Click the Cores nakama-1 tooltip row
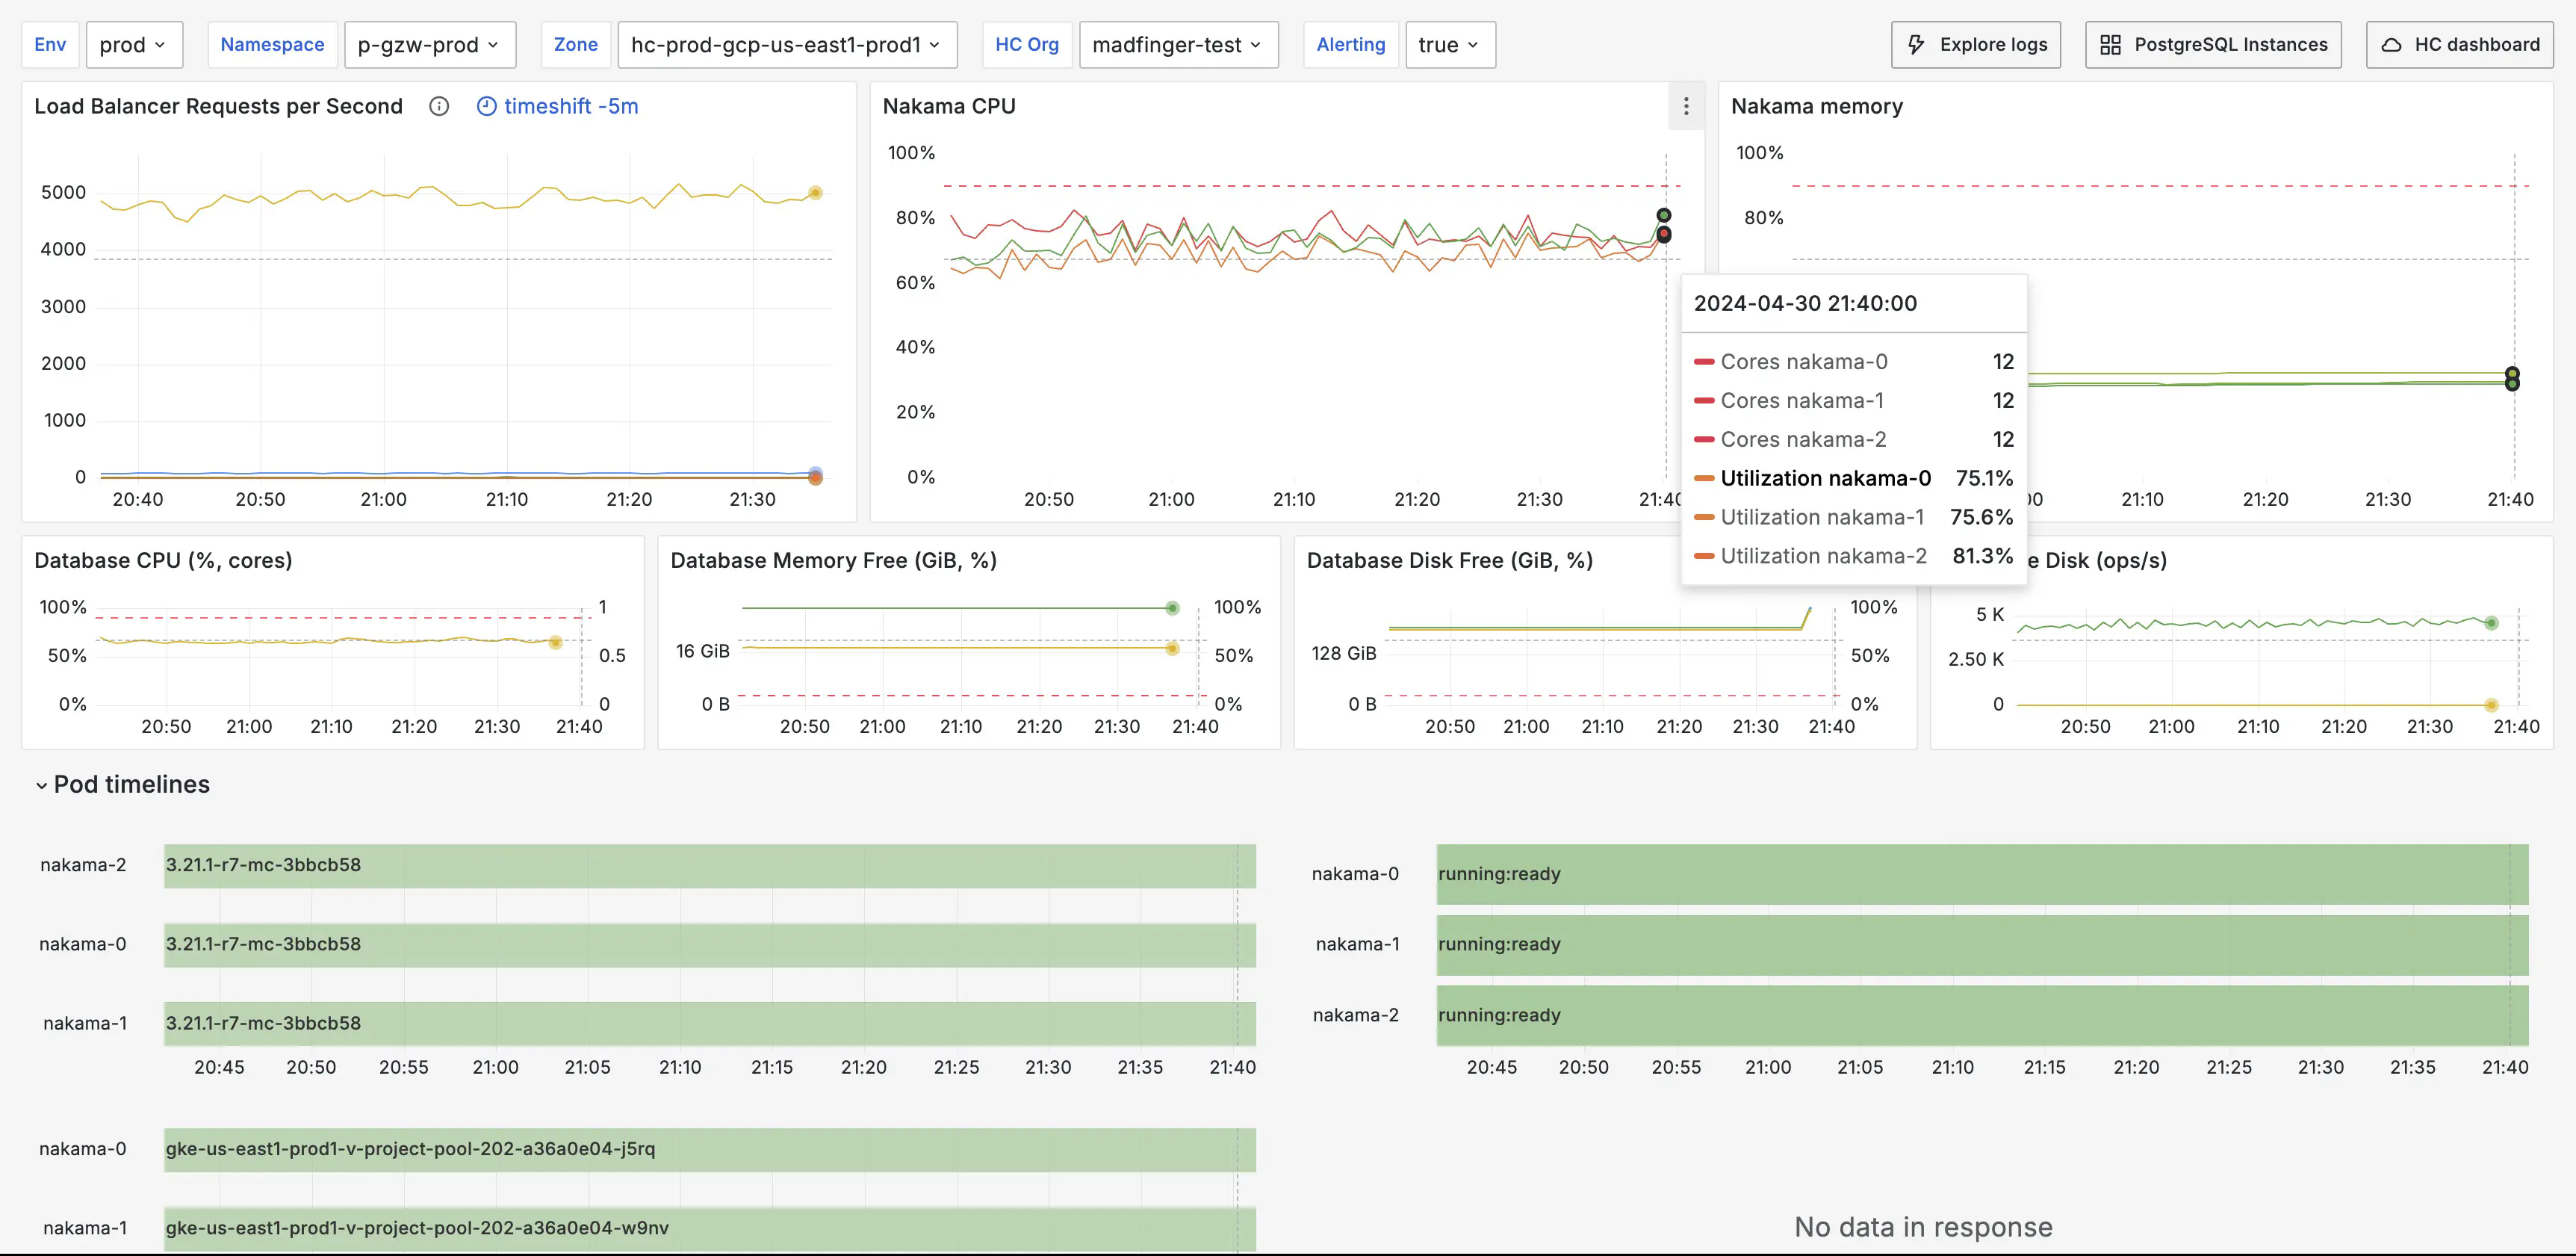Viewport: 2576px width, 1256px height. coord(1854,400)
